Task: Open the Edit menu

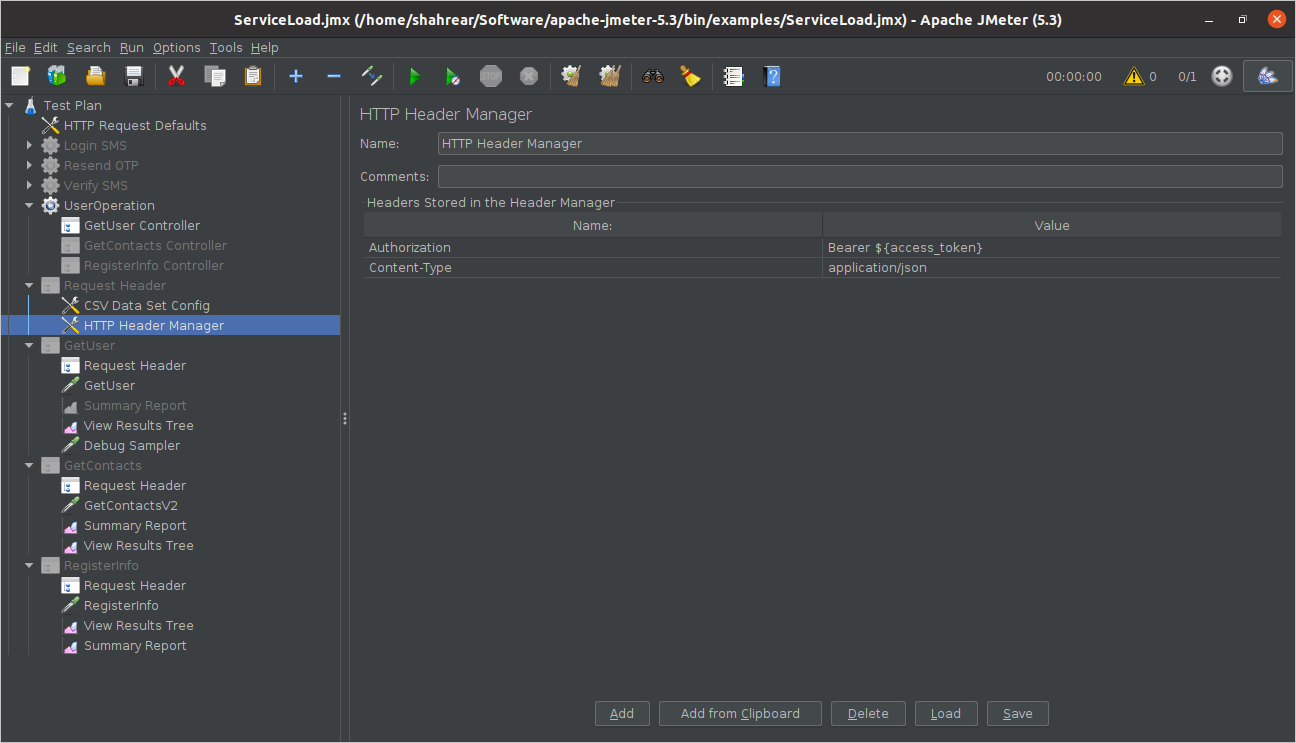Action: [45, 47]
